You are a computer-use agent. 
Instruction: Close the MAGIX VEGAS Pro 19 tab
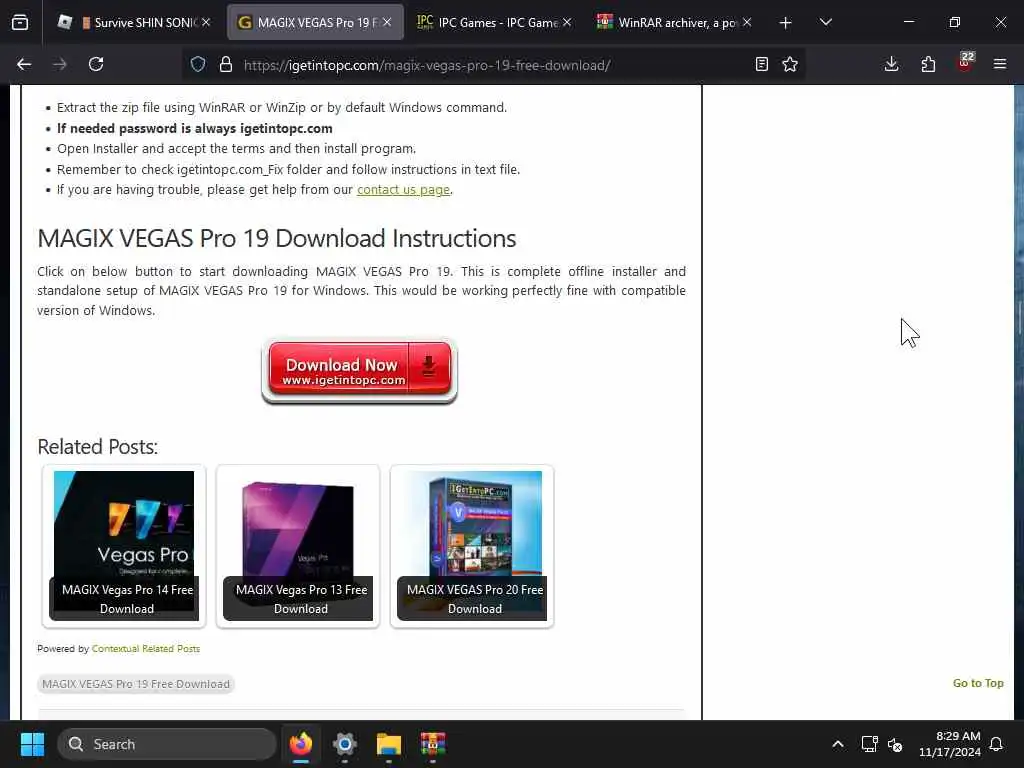click(387, 22)
